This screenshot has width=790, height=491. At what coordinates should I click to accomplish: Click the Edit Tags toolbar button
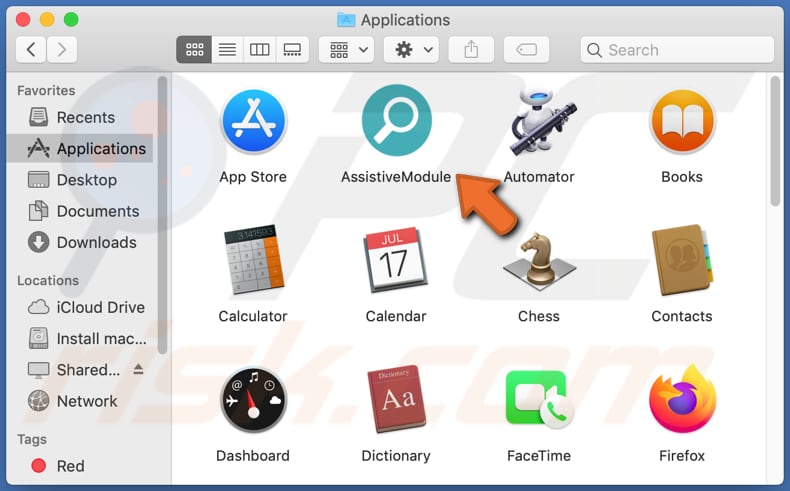coord(526,49)
